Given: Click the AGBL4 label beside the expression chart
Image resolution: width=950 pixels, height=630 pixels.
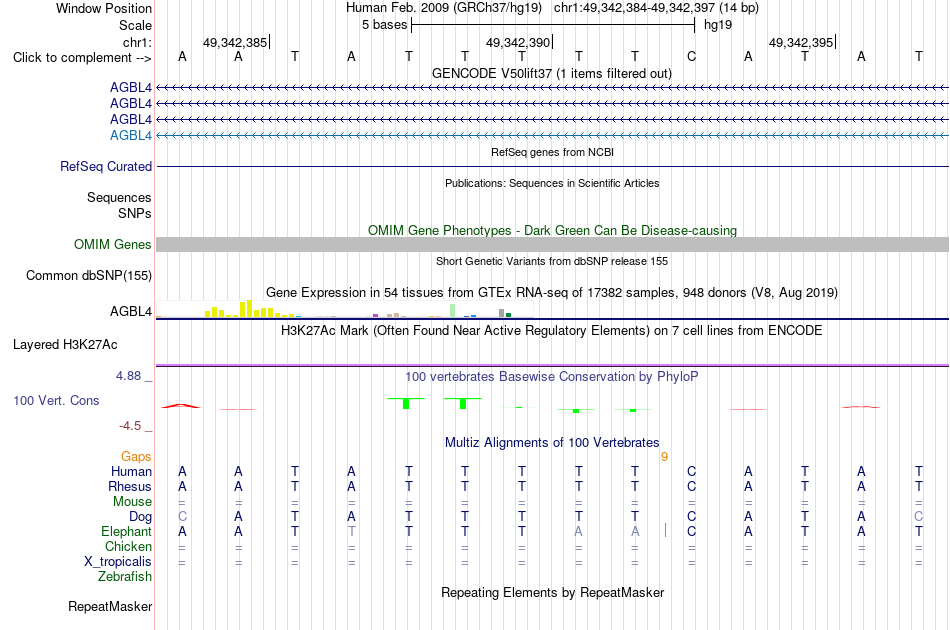Looking at the screenshot, I should tap(131, 311).
